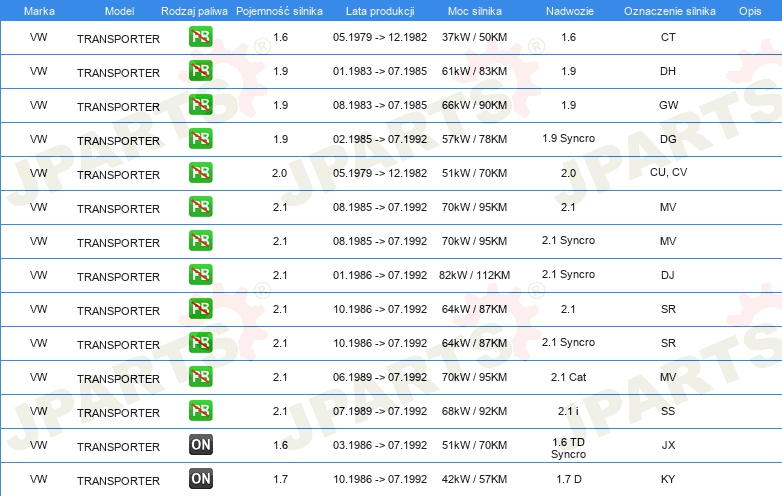Click petrol icon in the MV 2.1 Cat row
This screenshot has height=496, width=782.
click(200, 376)
